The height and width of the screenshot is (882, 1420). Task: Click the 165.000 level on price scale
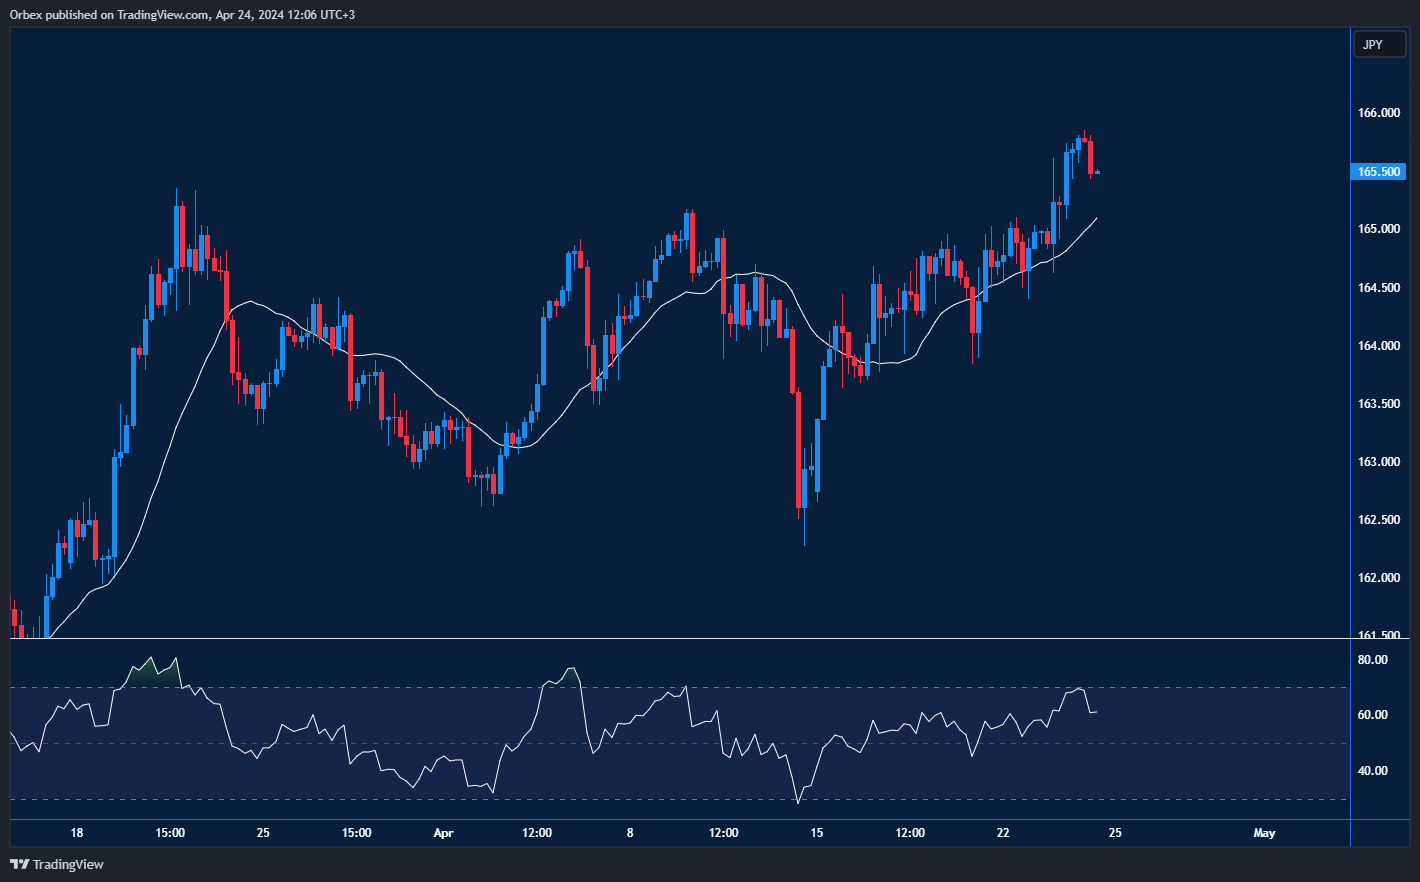coord(1378,229)
